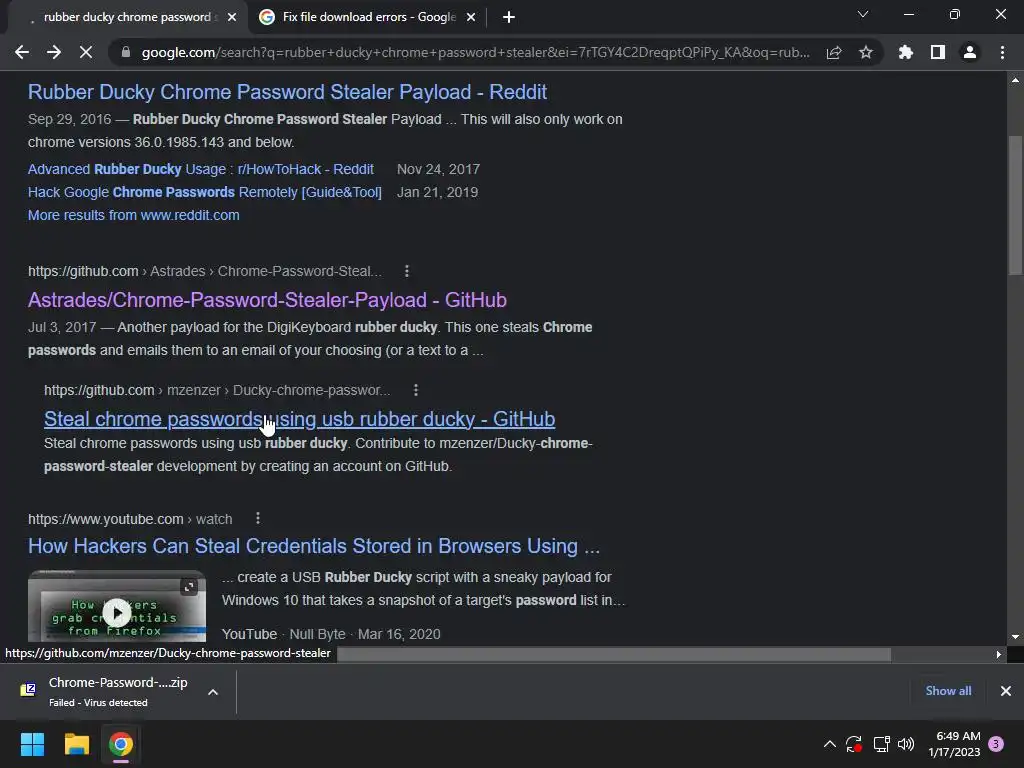The image size is (1024, 768).
Task: Click the scroll up arrow
Action: (1016, 80)
